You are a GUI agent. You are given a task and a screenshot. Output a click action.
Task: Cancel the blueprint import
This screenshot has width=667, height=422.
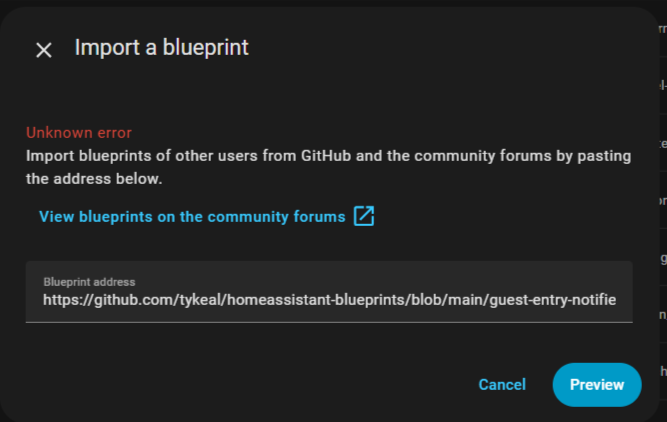(x=502, y=385)
